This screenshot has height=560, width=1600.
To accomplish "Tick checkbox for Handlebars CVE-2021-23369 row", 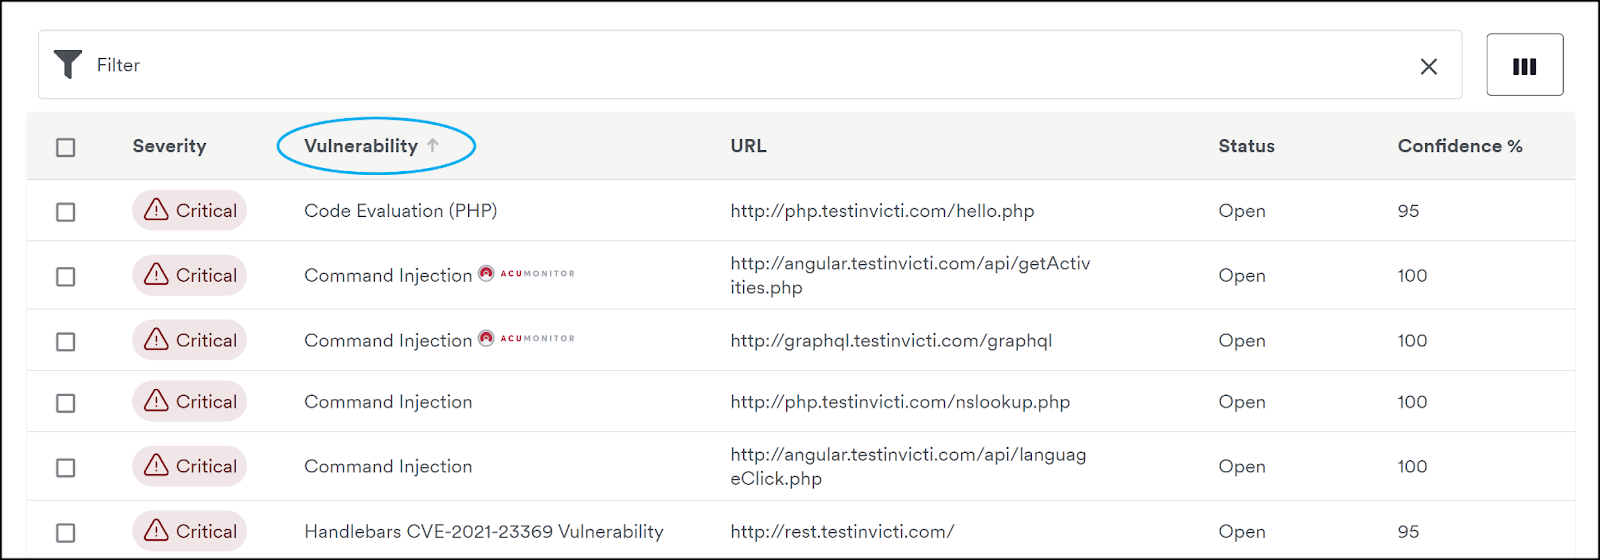I will [66, 533].
